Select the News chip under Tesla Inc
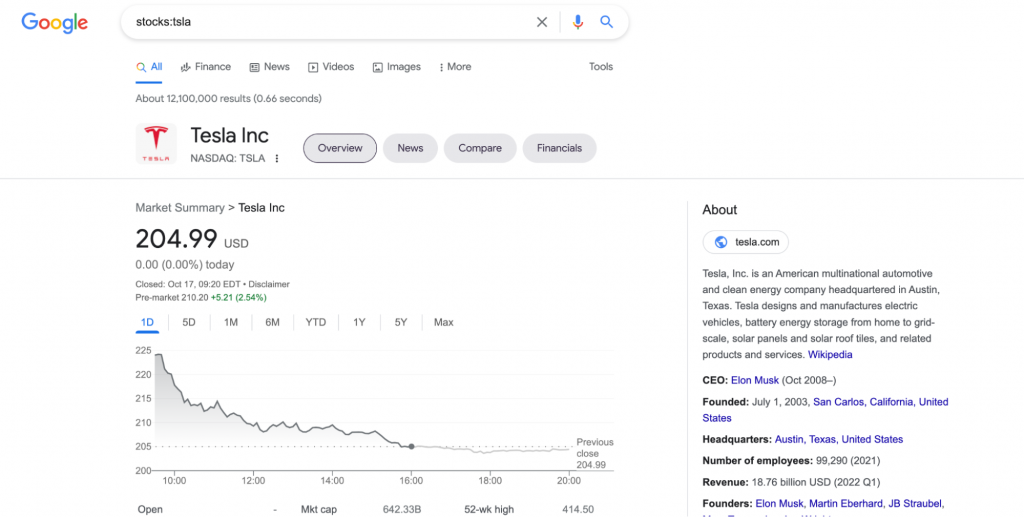Image resolution: width=1024 pixels, height=517 pixels. 410,148
